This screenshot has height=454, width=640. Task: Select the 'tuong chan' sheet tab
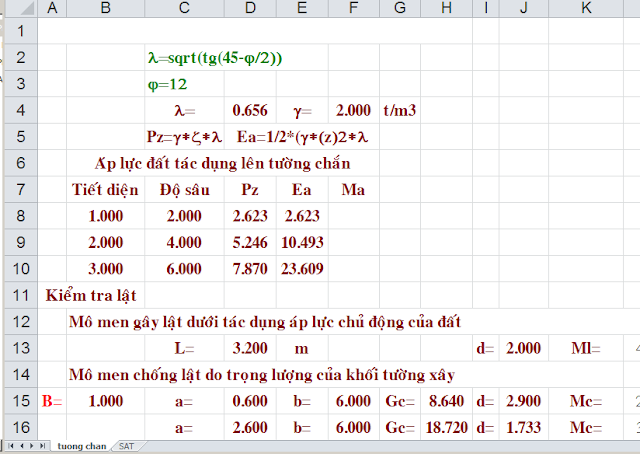point(81,445)
